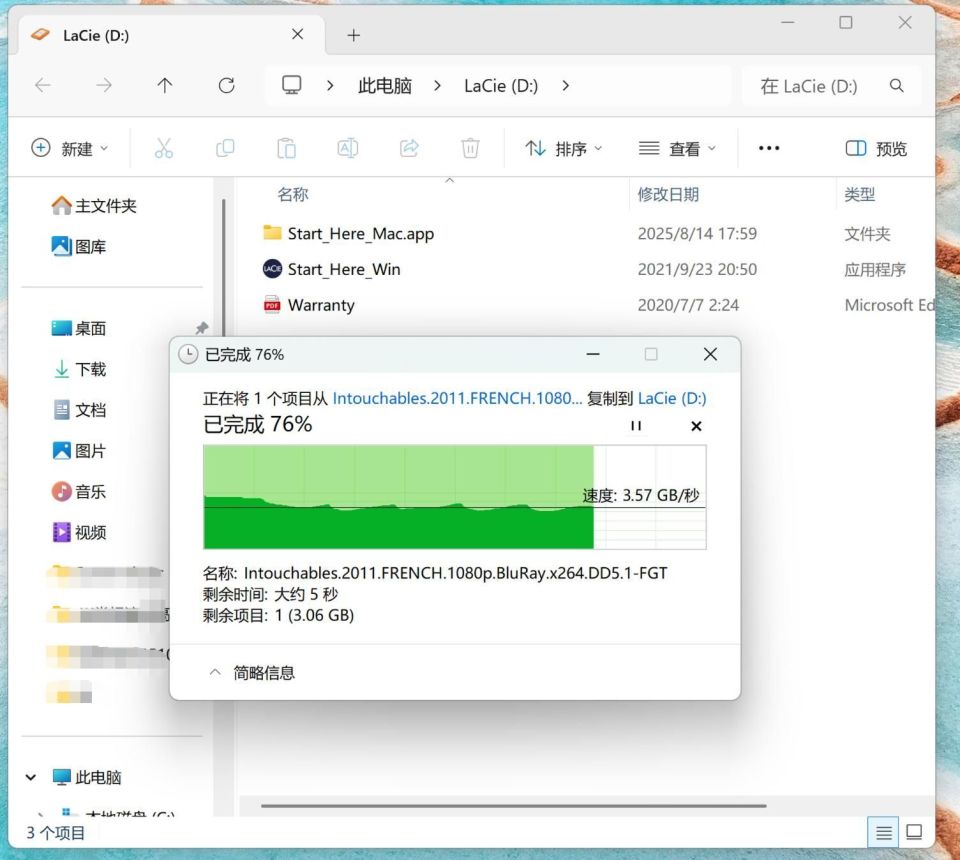The image size is (960, 860).
Task: Click the Cut scissors icon
Action: click(x=163, y=148)
